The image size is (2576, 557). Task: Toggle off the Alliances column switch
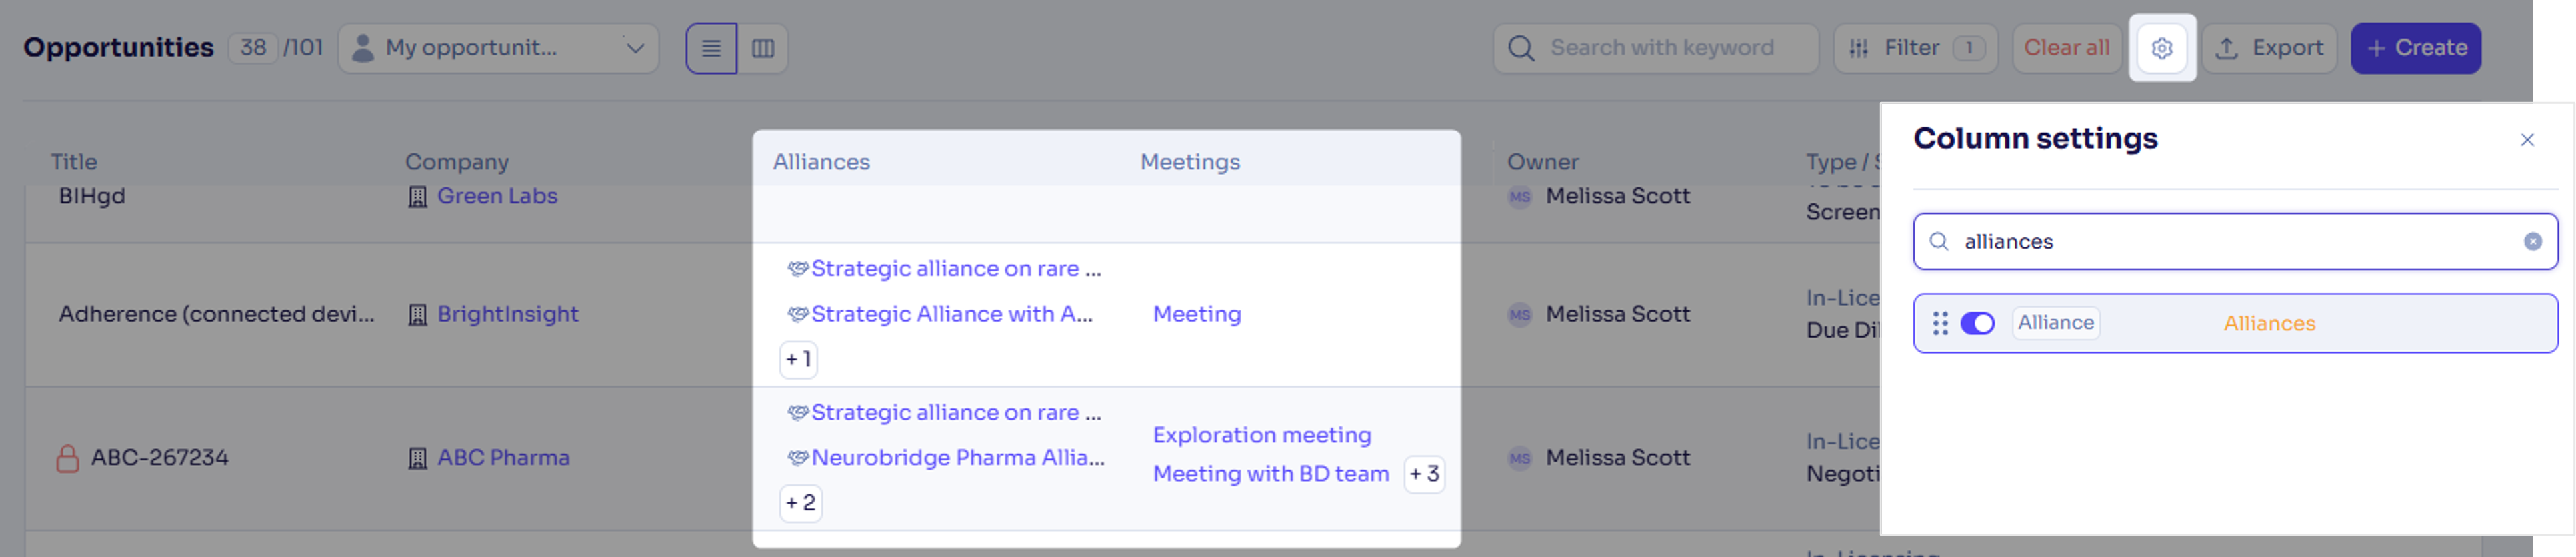pos(1977,323)
